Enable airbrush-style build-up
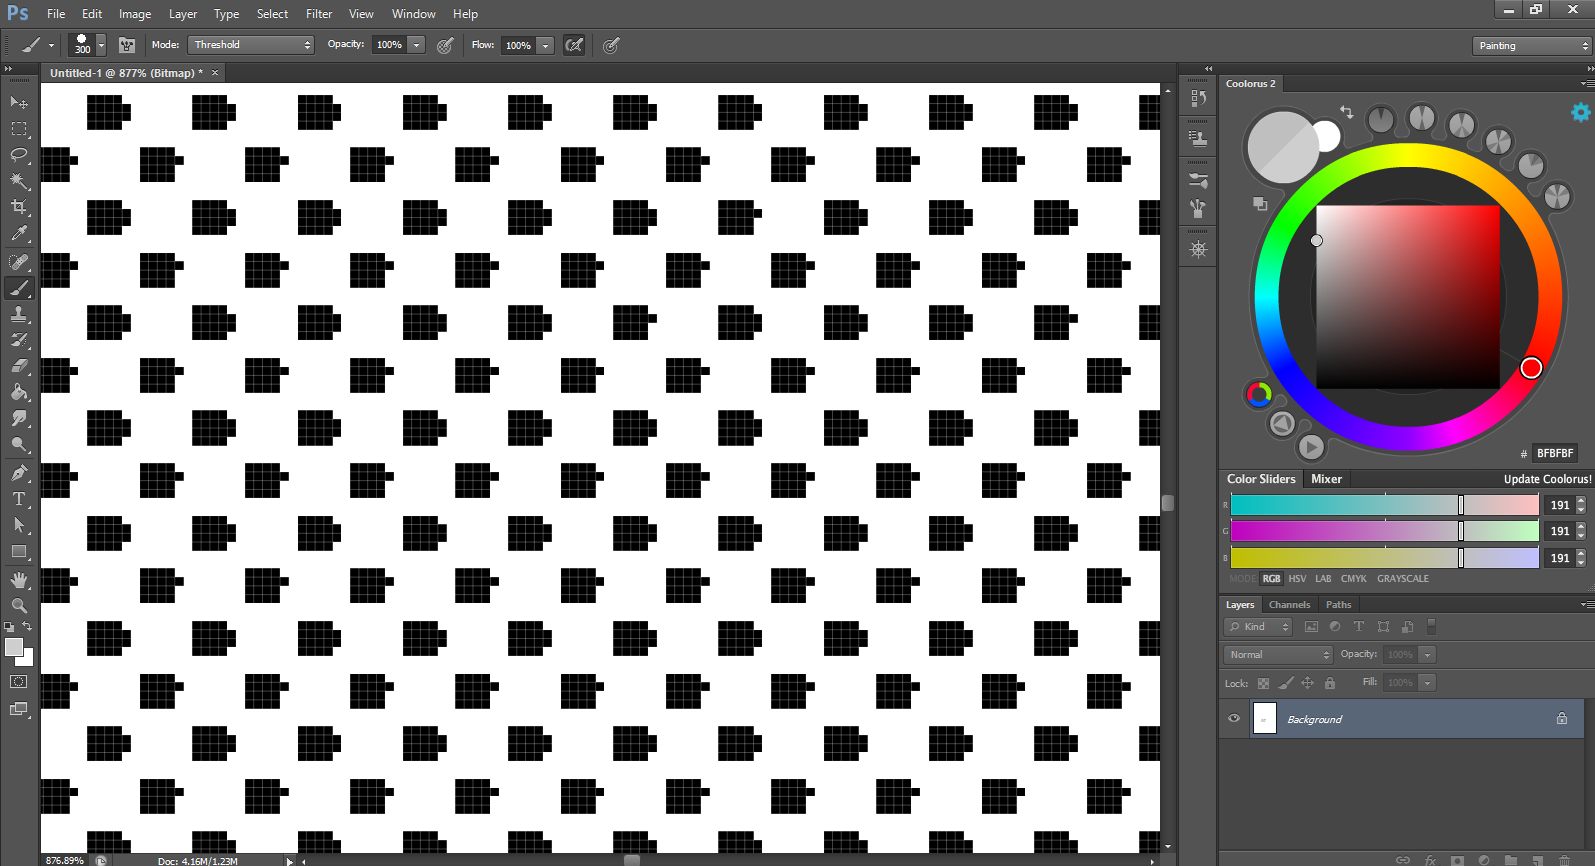 click(x=574, y=45)
